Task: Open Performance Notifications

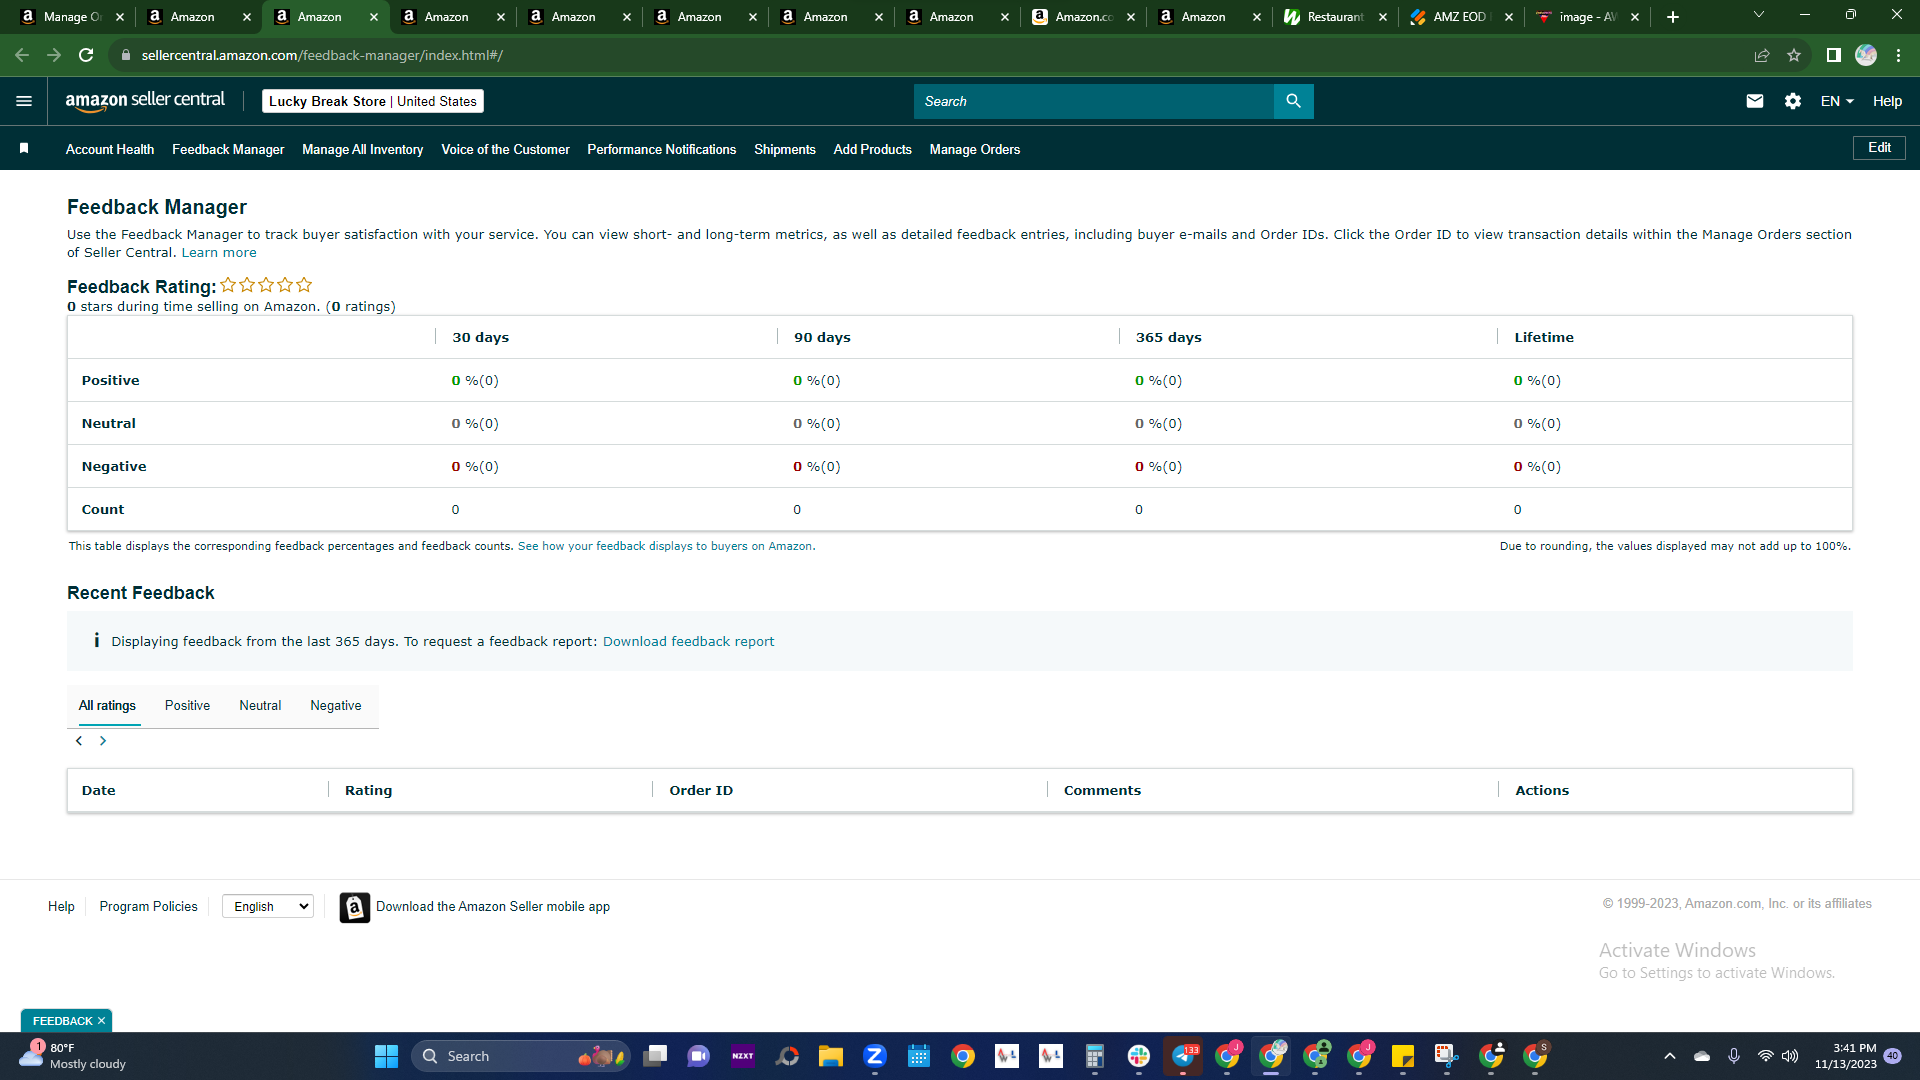Action: point(662,149)
